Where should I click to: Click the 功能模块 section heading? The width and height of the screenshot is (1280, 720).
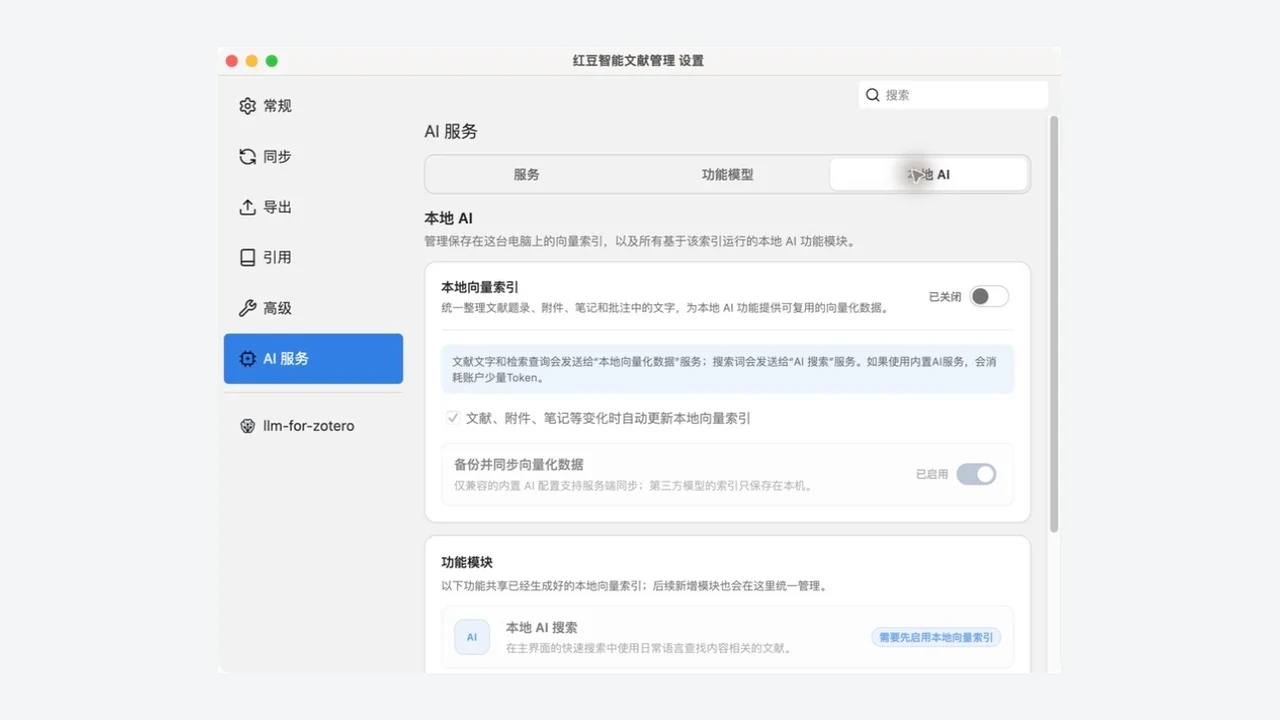click(x=467, y=562)
